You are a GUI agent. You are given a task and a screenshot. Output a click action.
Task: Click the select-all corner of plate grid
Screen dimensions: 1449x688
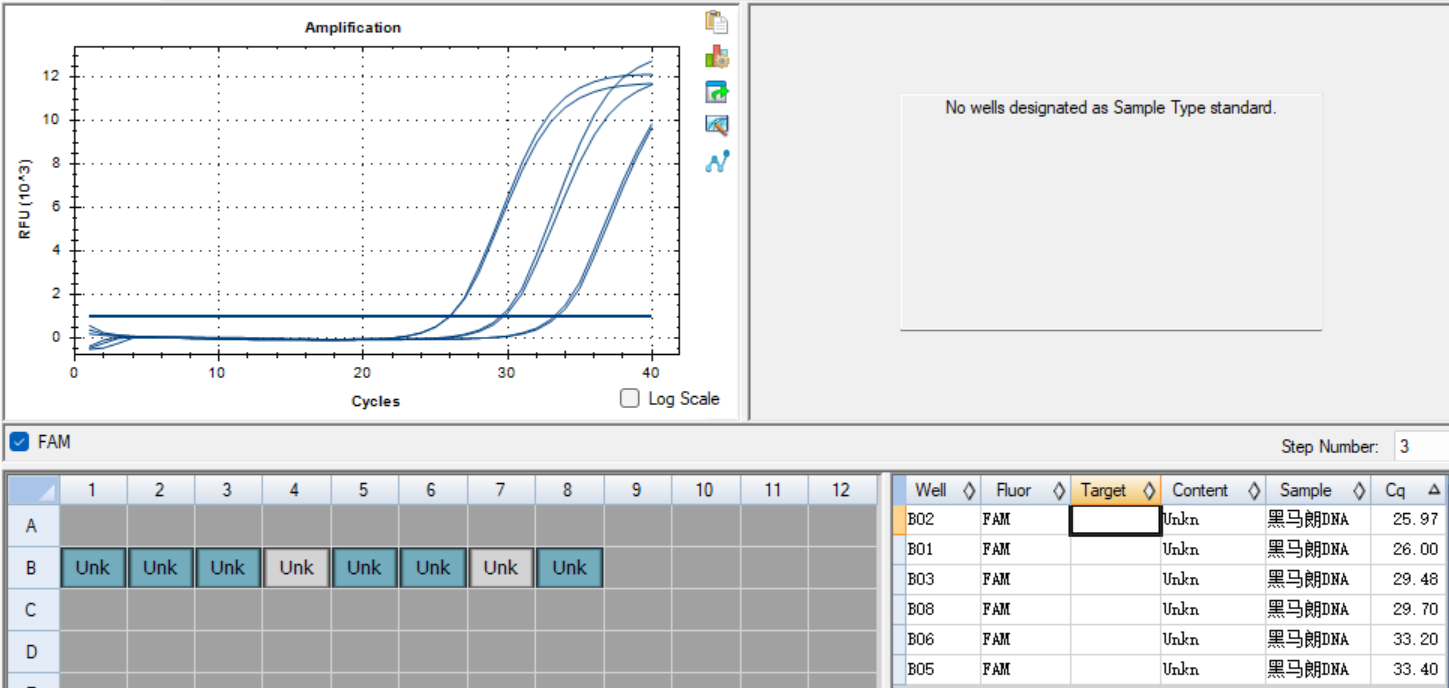click(33, 489)
